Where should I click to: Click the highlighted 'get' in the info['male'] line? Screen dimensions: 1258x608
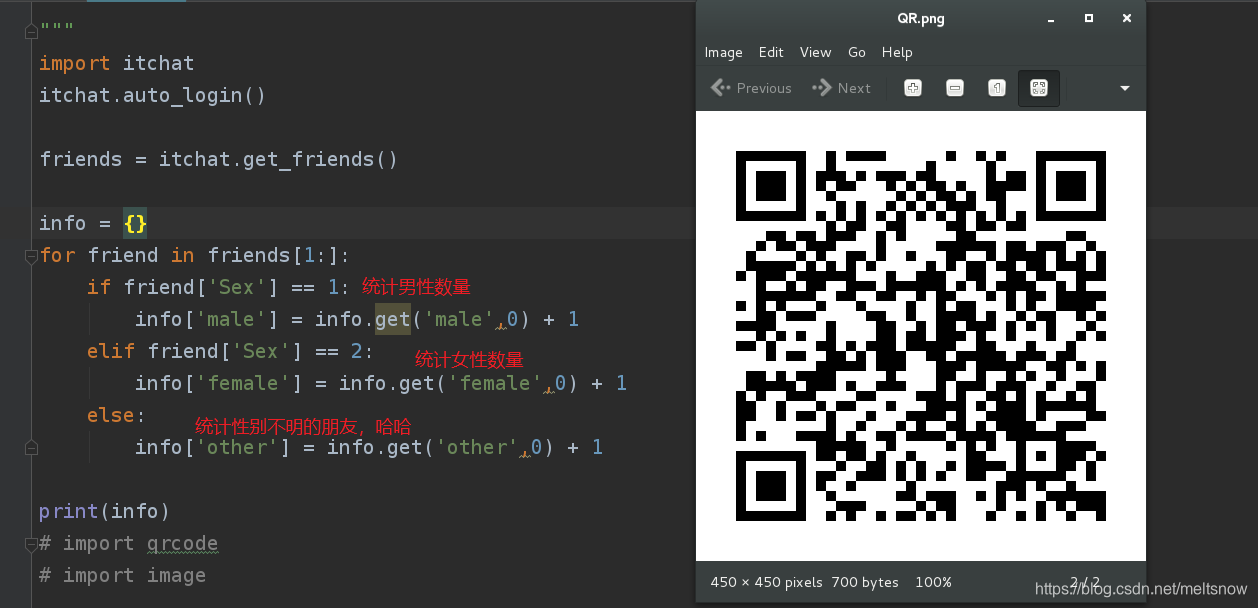[393, 319]
